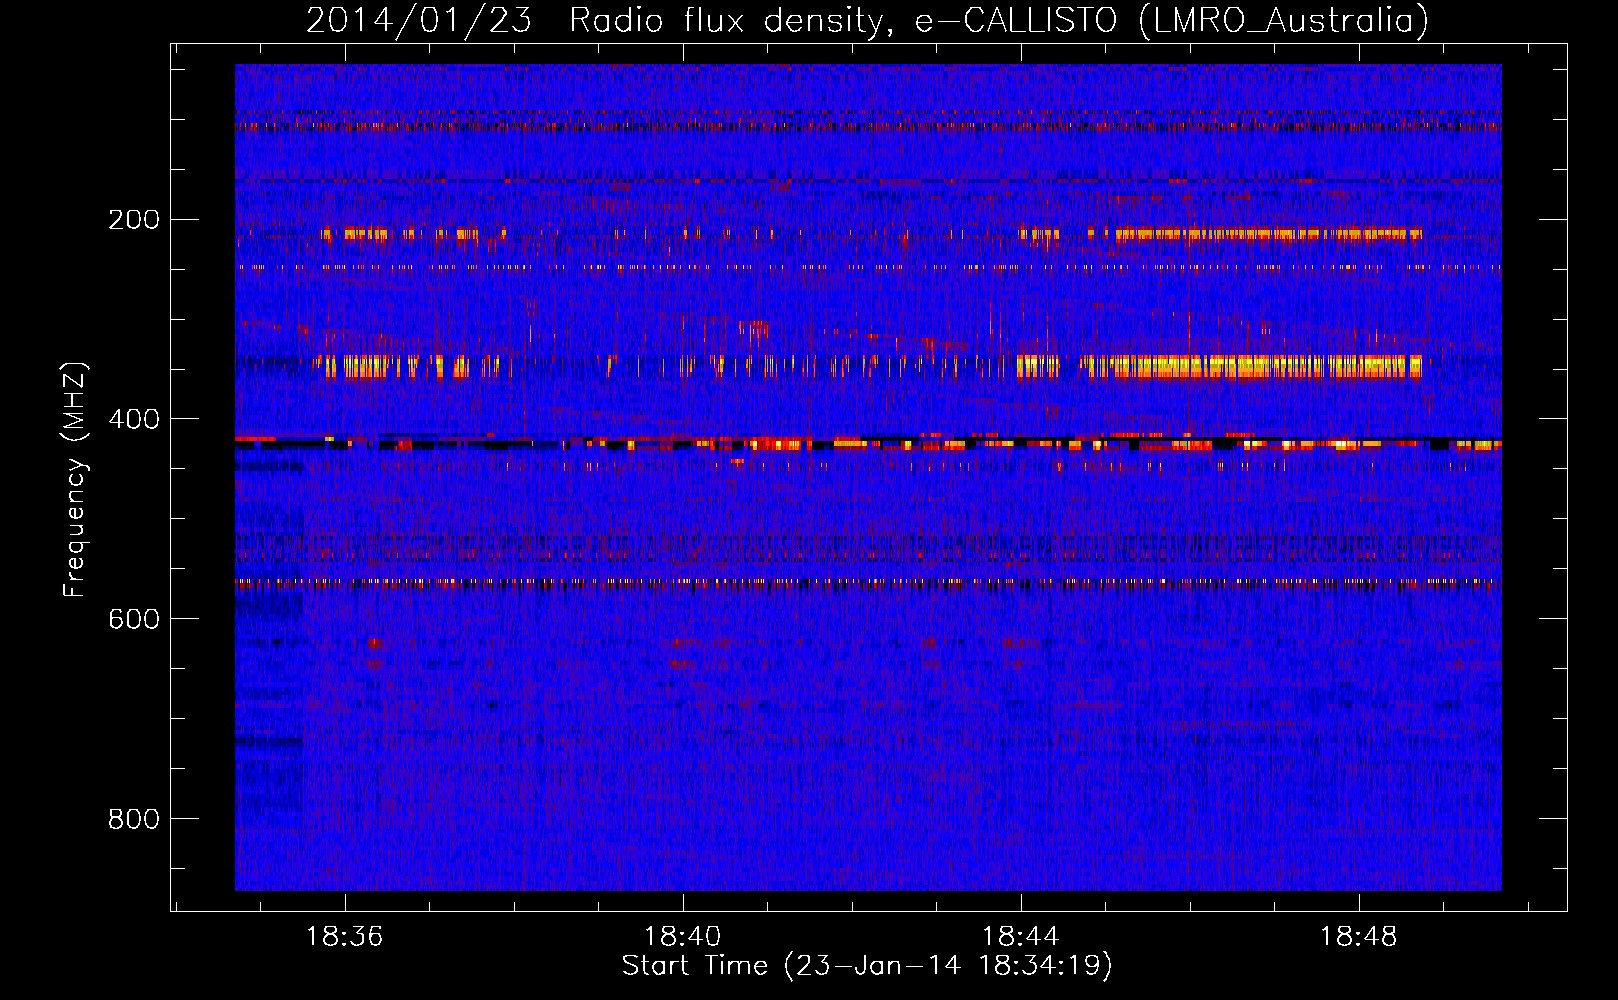This screenshot has height=1000, width=1618.
Task: Click the 18:48 time tick label
Action: [1359, 937]
